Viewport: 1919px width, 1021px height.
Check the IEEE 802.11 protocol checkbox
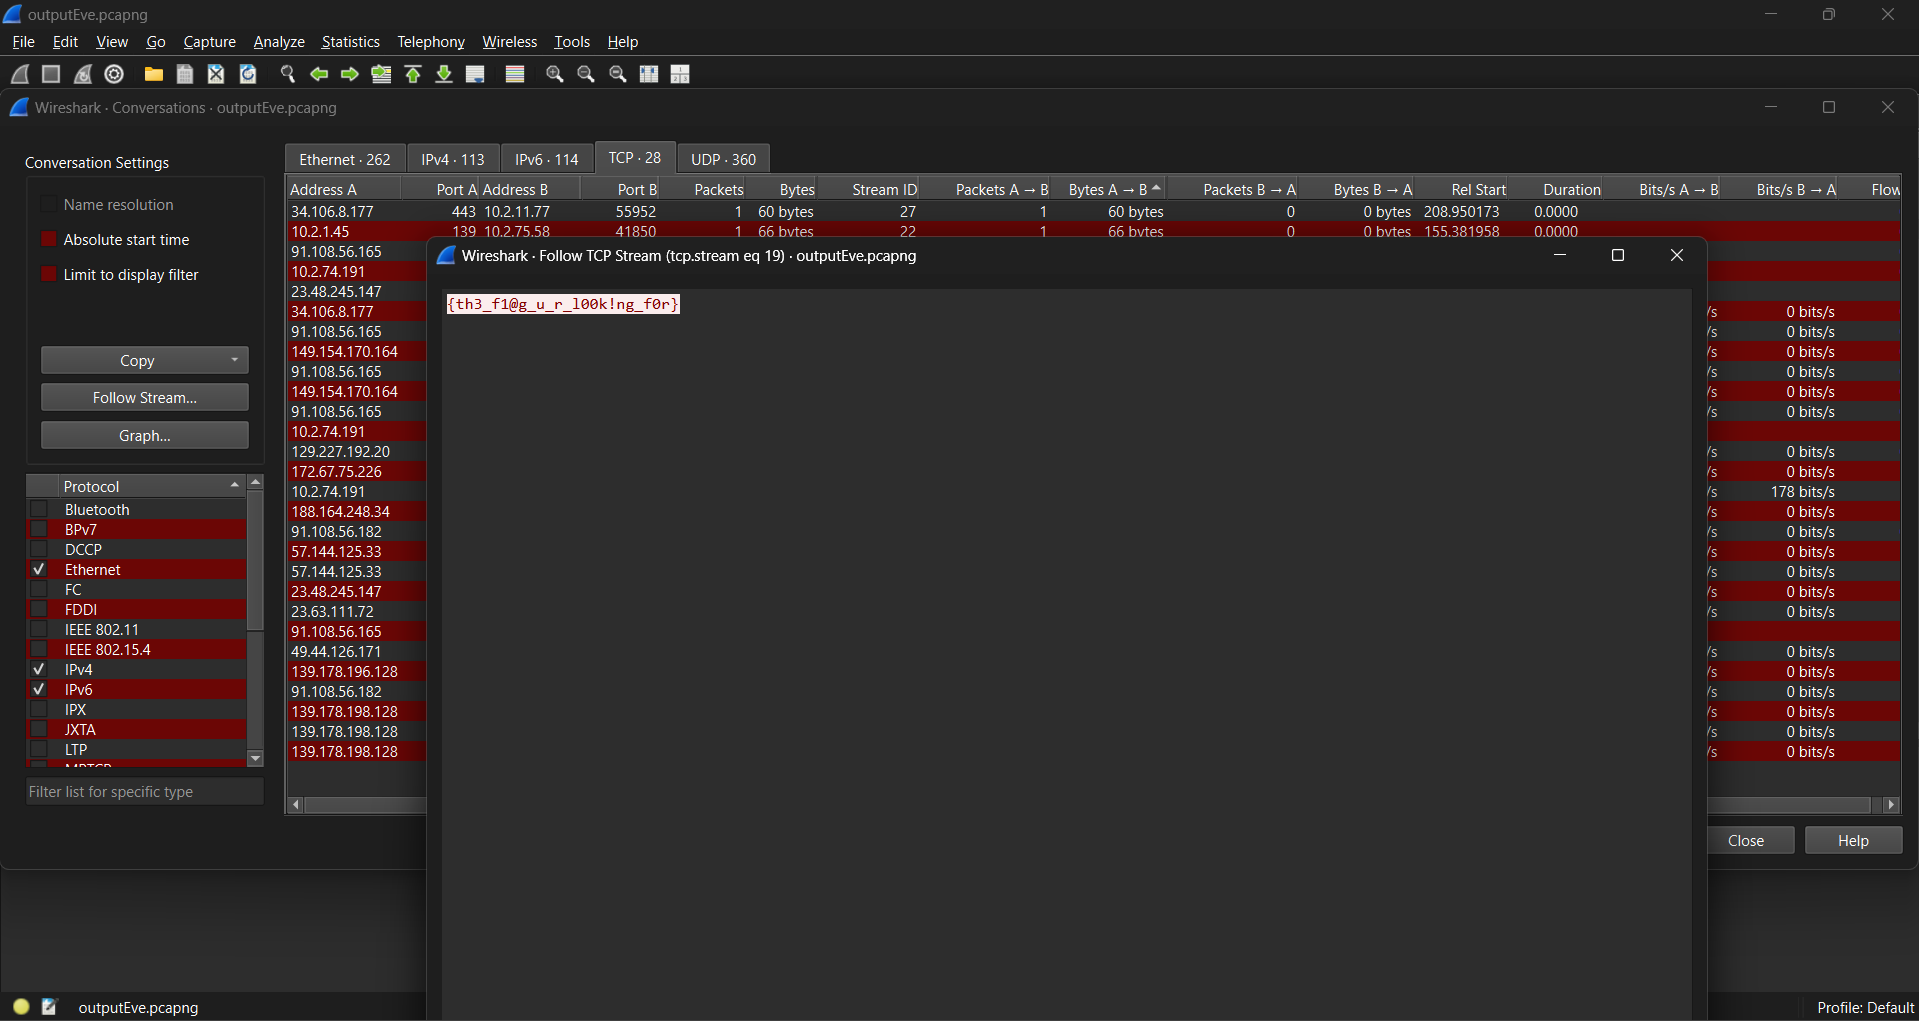(x=39, y=629)
